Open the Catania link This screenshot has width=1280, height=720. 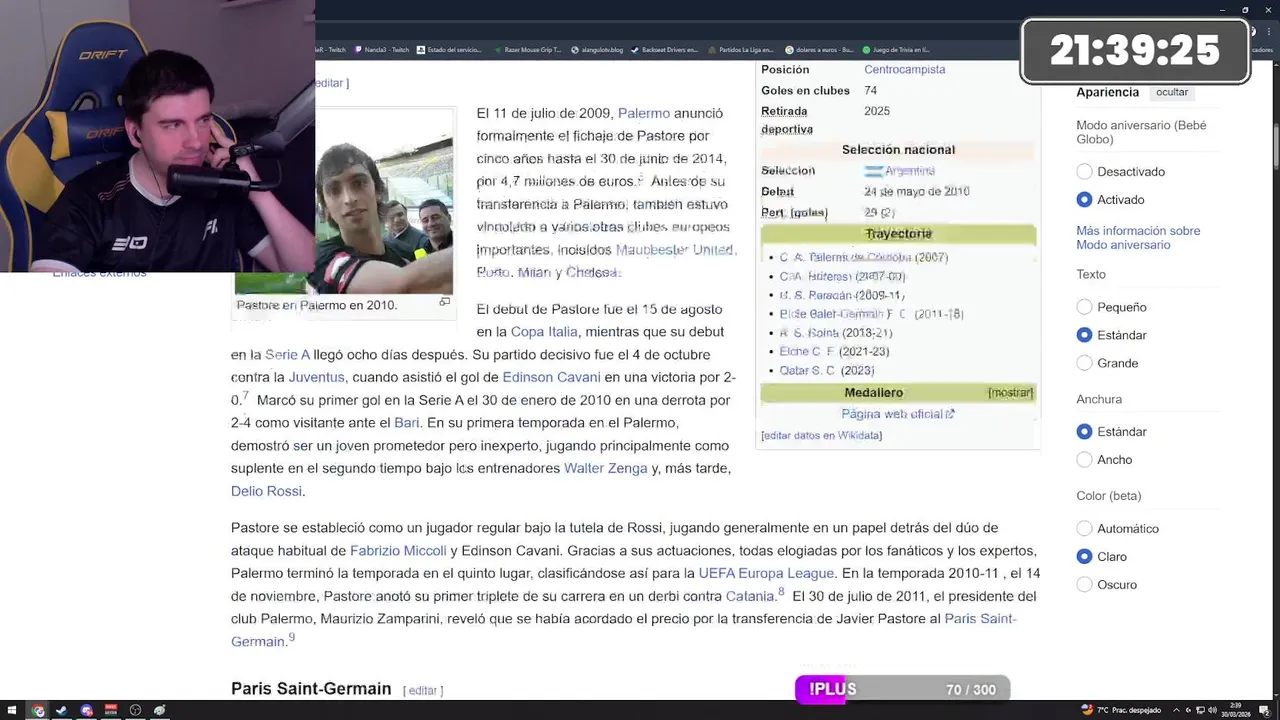click(750, 597)
